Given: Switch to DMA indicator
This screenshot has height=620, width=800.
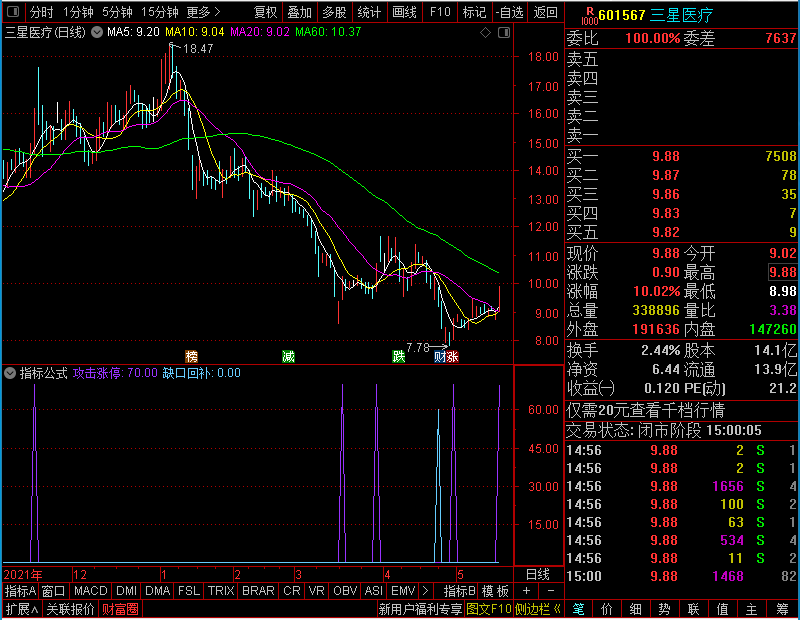Looking at the screenshot, I should click(x=158, y=591).
